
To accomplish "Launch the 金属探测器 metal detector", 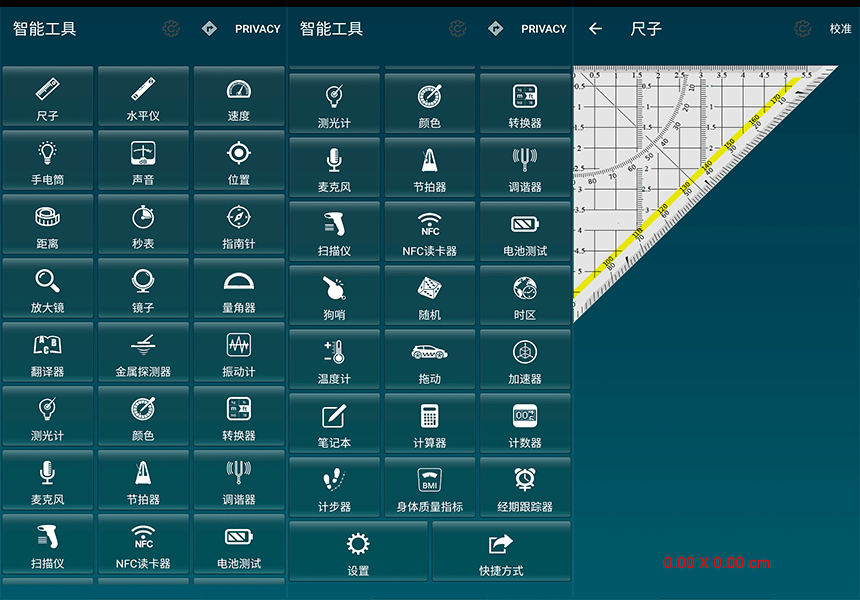I will tap(143, 353).
